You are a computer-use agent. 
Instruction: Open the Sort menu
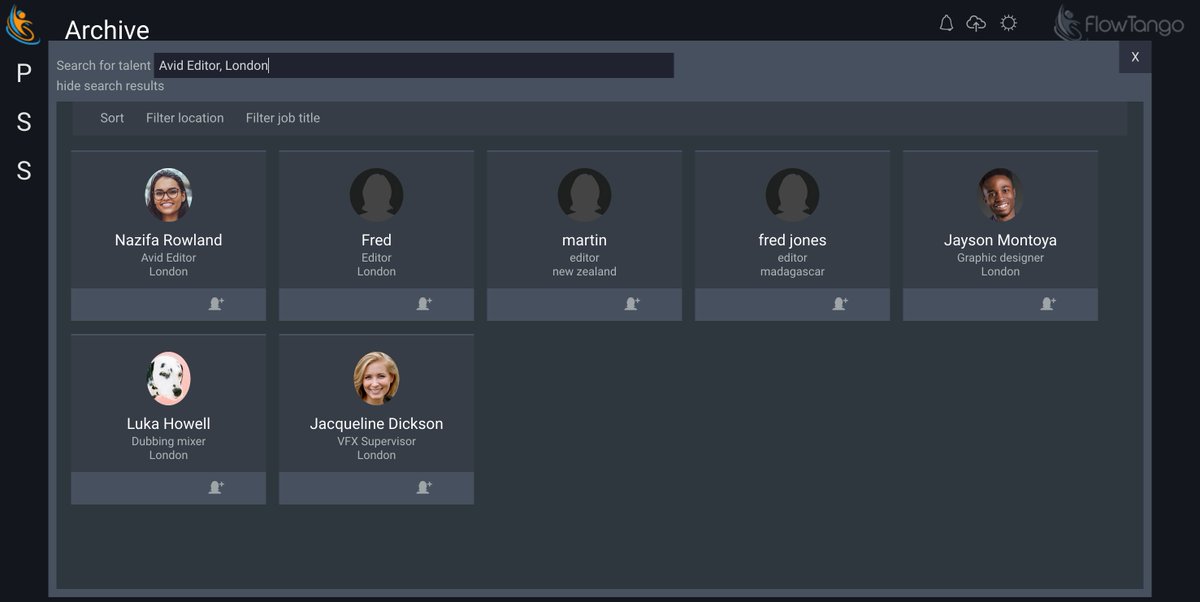click(x=112, y=118)
